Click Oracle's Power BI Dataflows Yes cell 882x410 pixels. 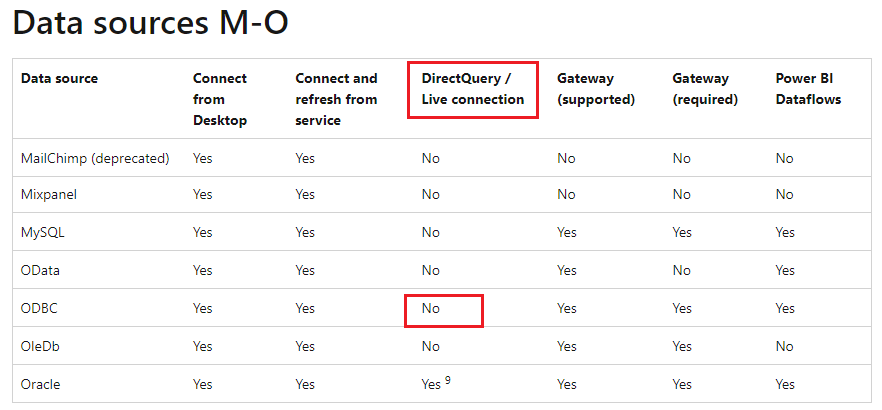pyautogui.click(x=785, y=385)
